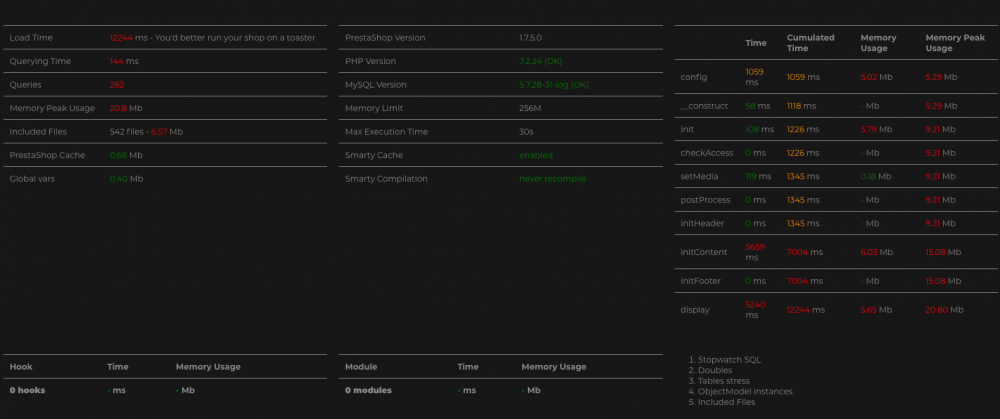Screen dimensions: 1000x419
Task: Select the postProcess row label
Action: 705,200
